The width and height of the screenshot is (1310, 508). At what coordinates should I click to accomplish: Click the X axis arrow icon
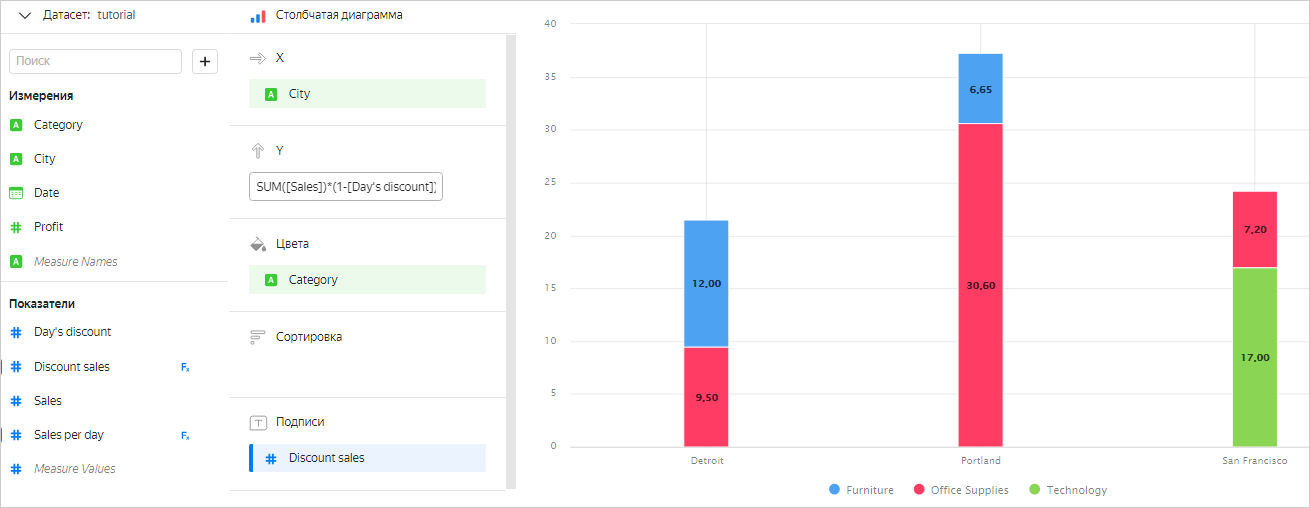pyautogui.click(x=258, y=58)
